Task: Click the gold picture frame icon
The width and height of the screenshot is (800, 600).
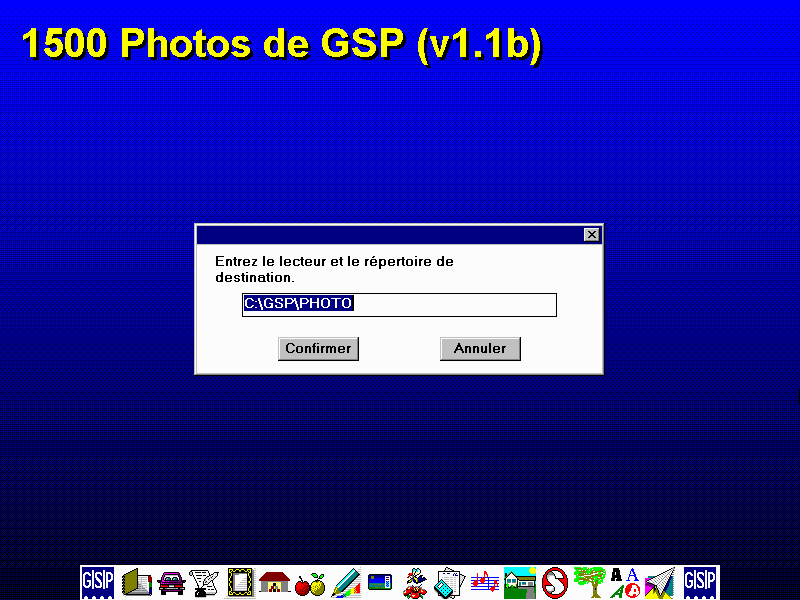Action: [x=240, y=582]
